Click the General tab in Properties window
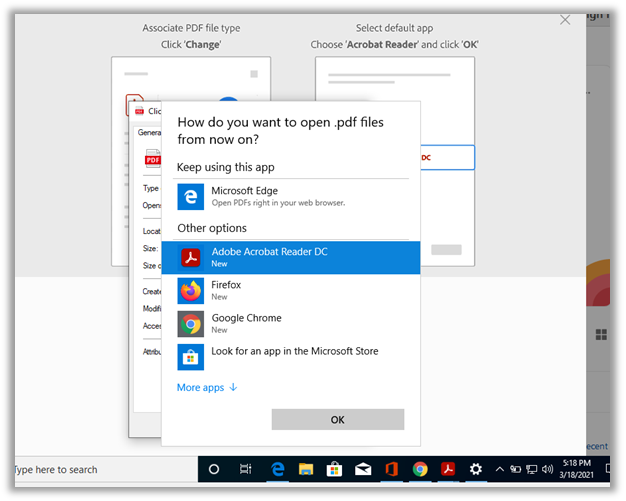 tap(149, 133)
